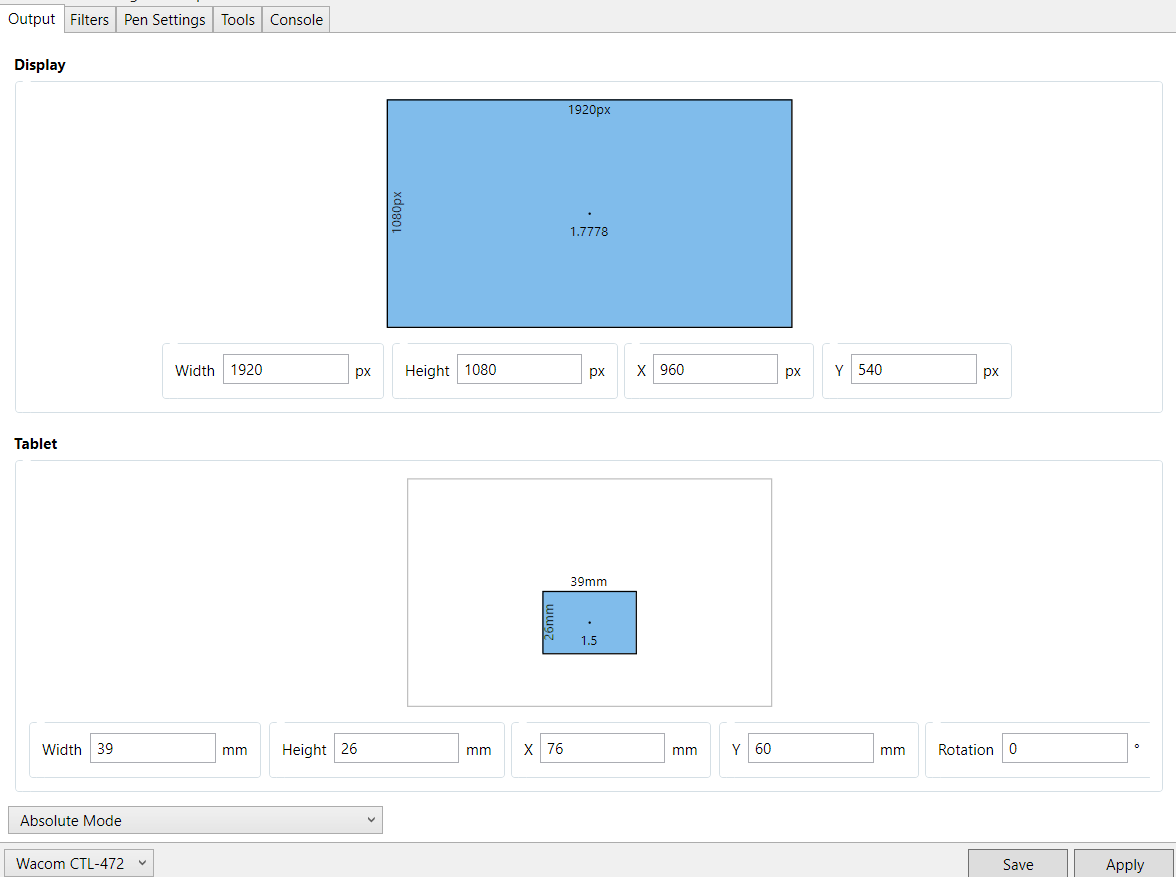Select the Tablet X position field
The height and width of the screenshot is (877, 1176).
[x=601, y=749]
